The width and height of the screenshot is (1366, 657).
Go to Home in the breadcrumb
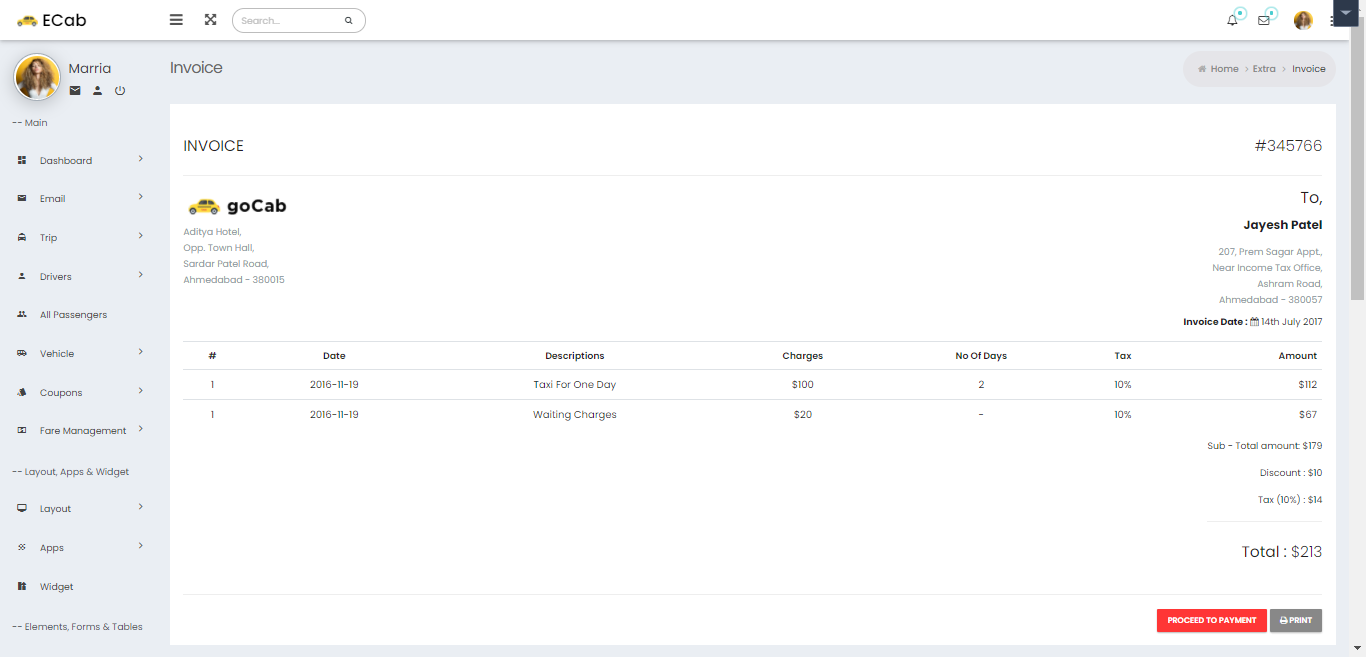[x=1224, y=69]
